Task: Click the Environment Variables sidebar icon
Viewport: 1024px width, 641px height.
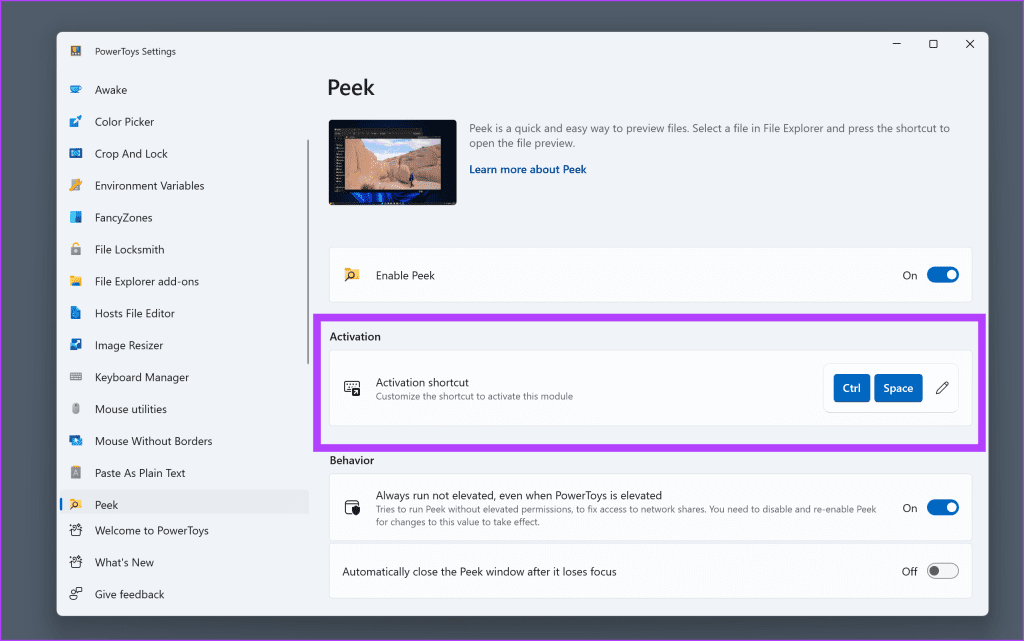Action: [76, 185]
